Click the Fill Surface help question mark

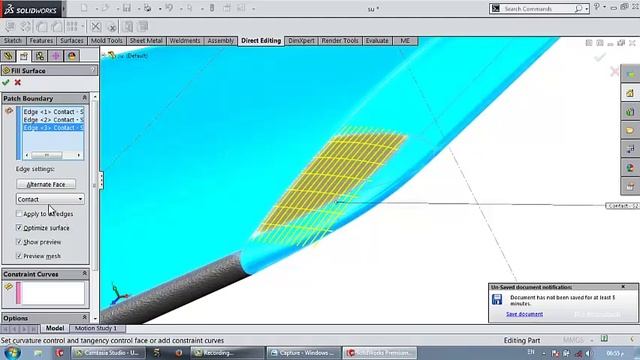93,70
